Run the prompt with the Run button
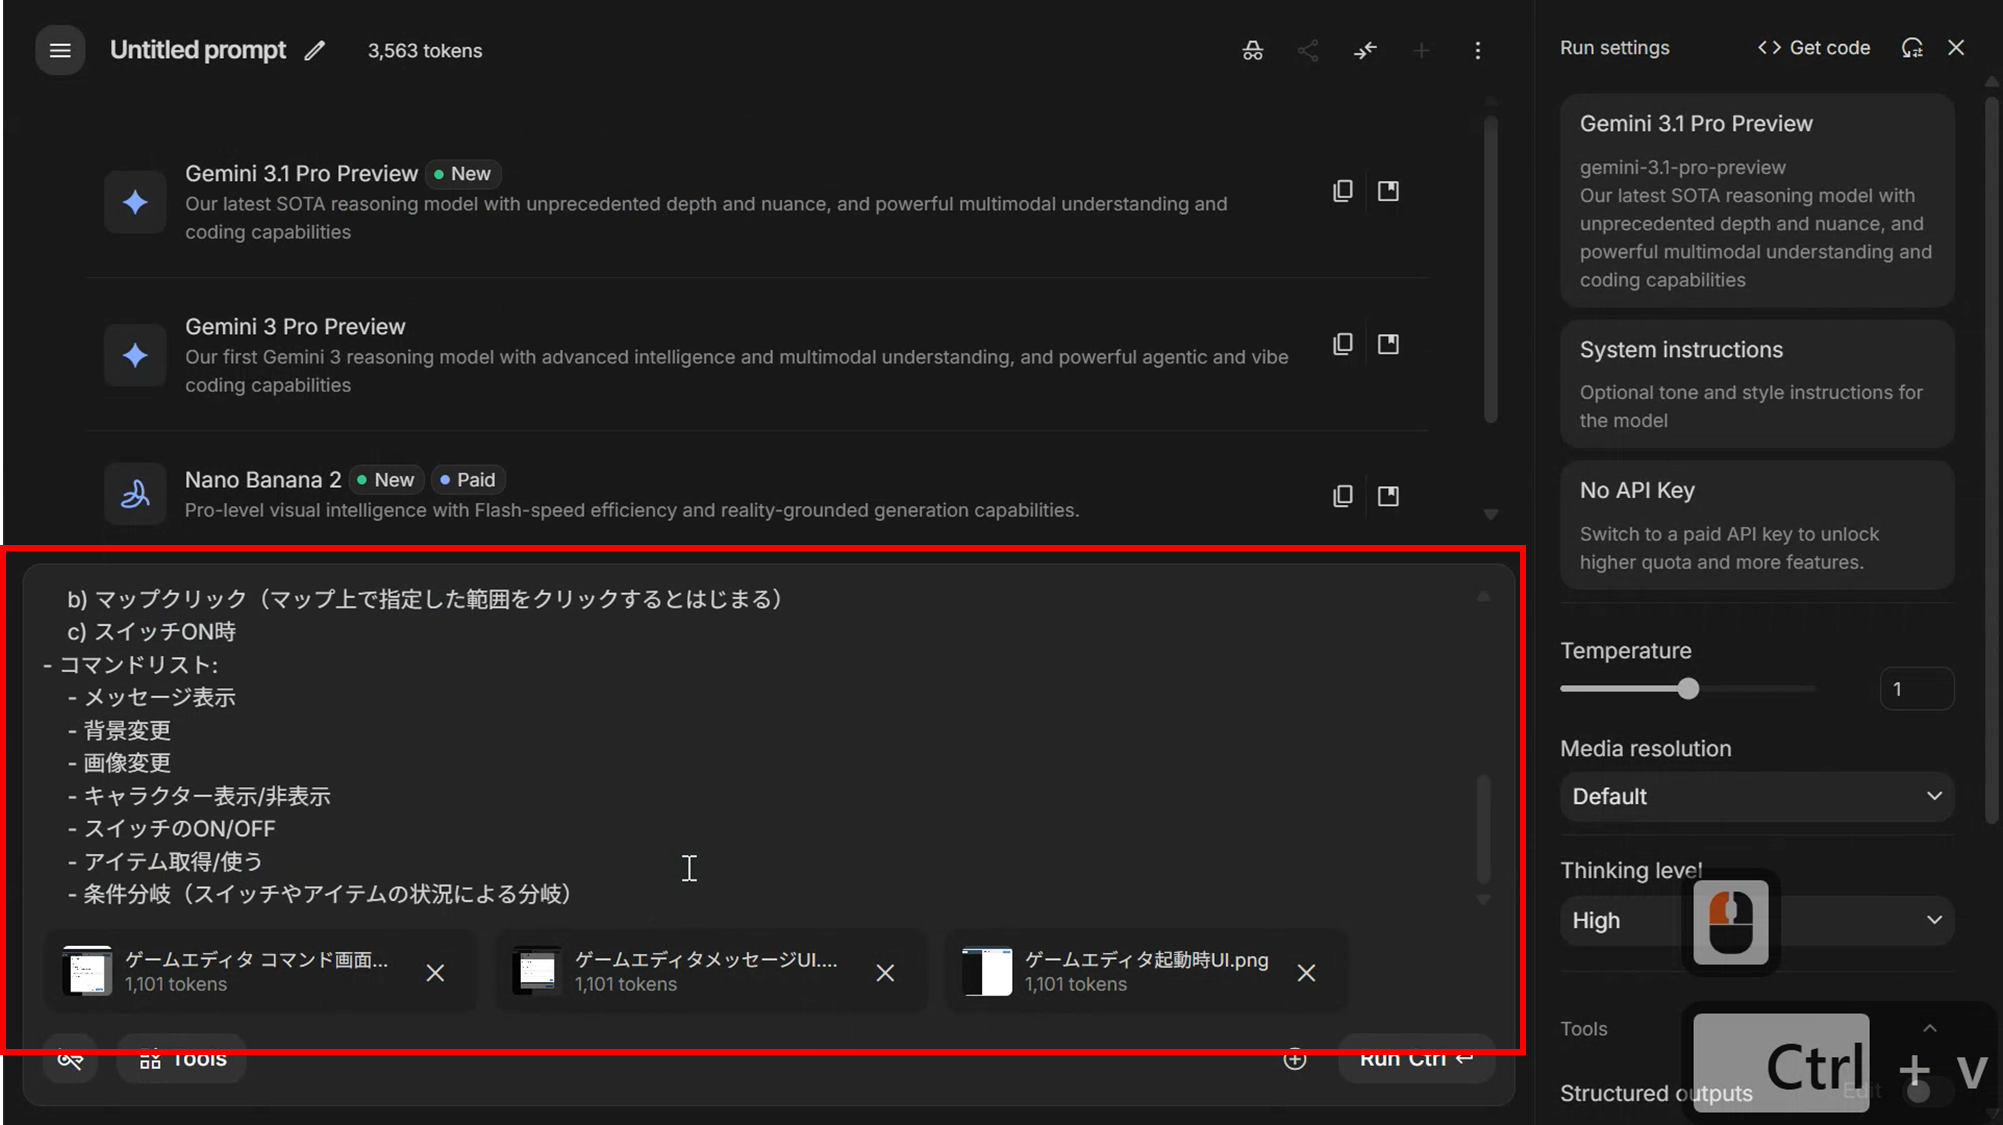 pyautogui.click(x=1417, y=1059)
